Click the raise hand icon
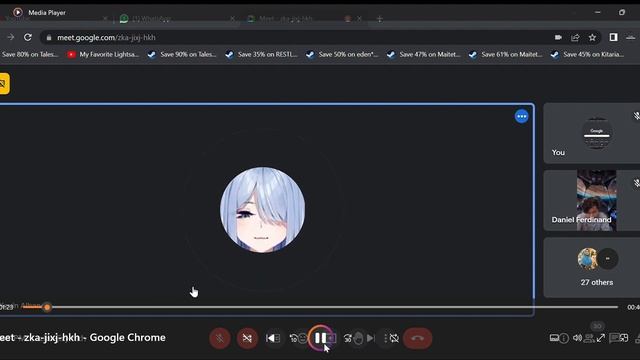The image size is (640, 360). coord(358,338)
